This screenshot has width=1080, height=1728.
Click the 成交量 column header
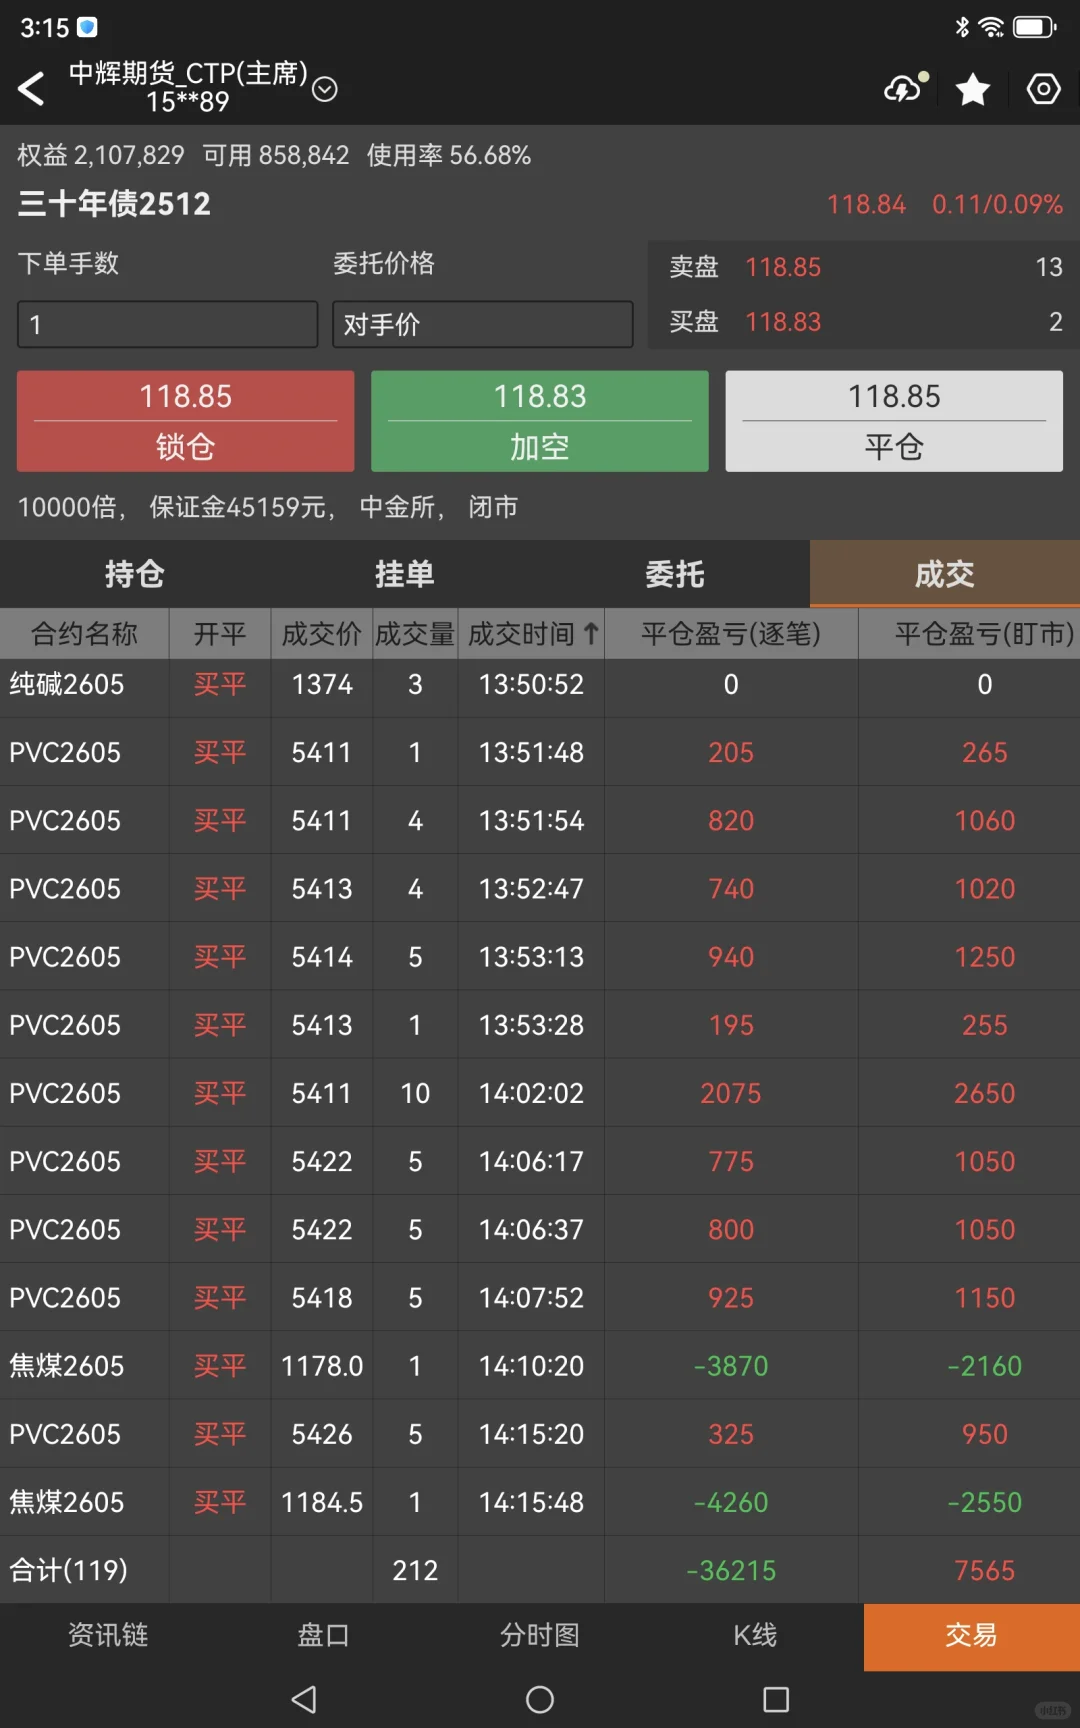click(x=415, y=633)
